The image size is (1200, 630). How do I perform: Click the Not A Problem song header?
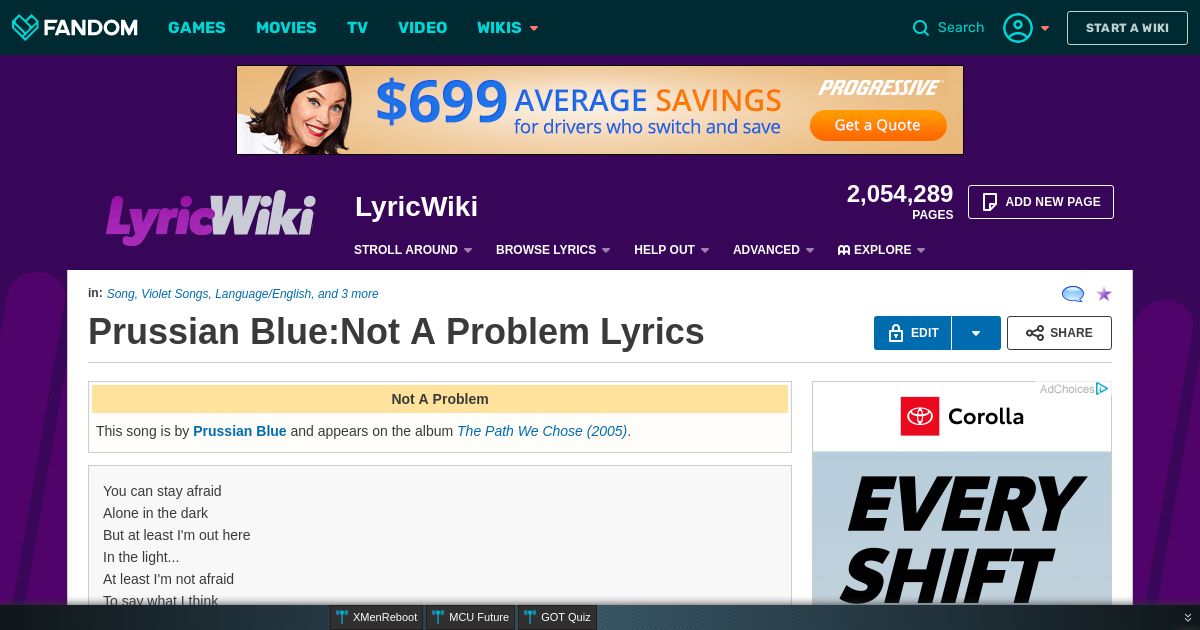pyautogui.click(x=440, y=399)
